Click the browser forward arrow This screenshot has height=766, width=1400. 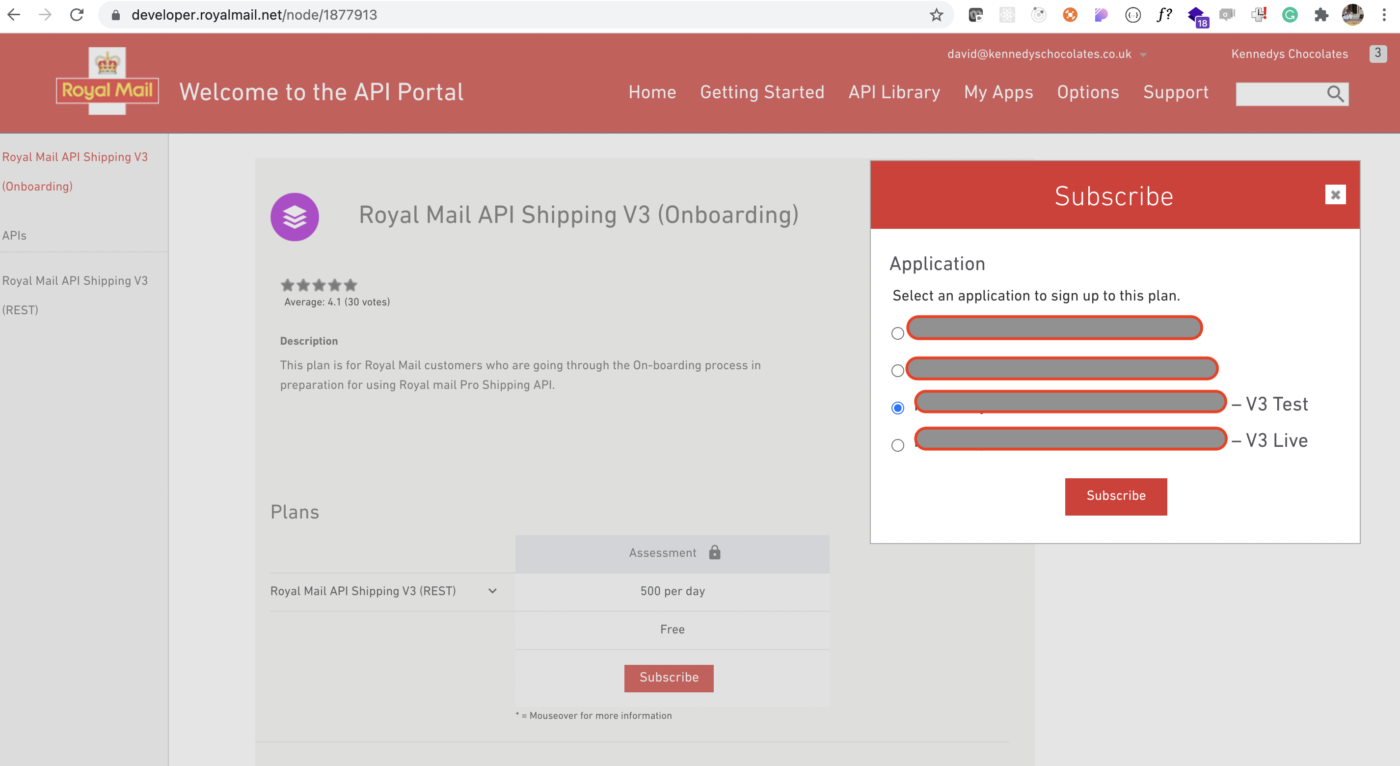(45, 15)
